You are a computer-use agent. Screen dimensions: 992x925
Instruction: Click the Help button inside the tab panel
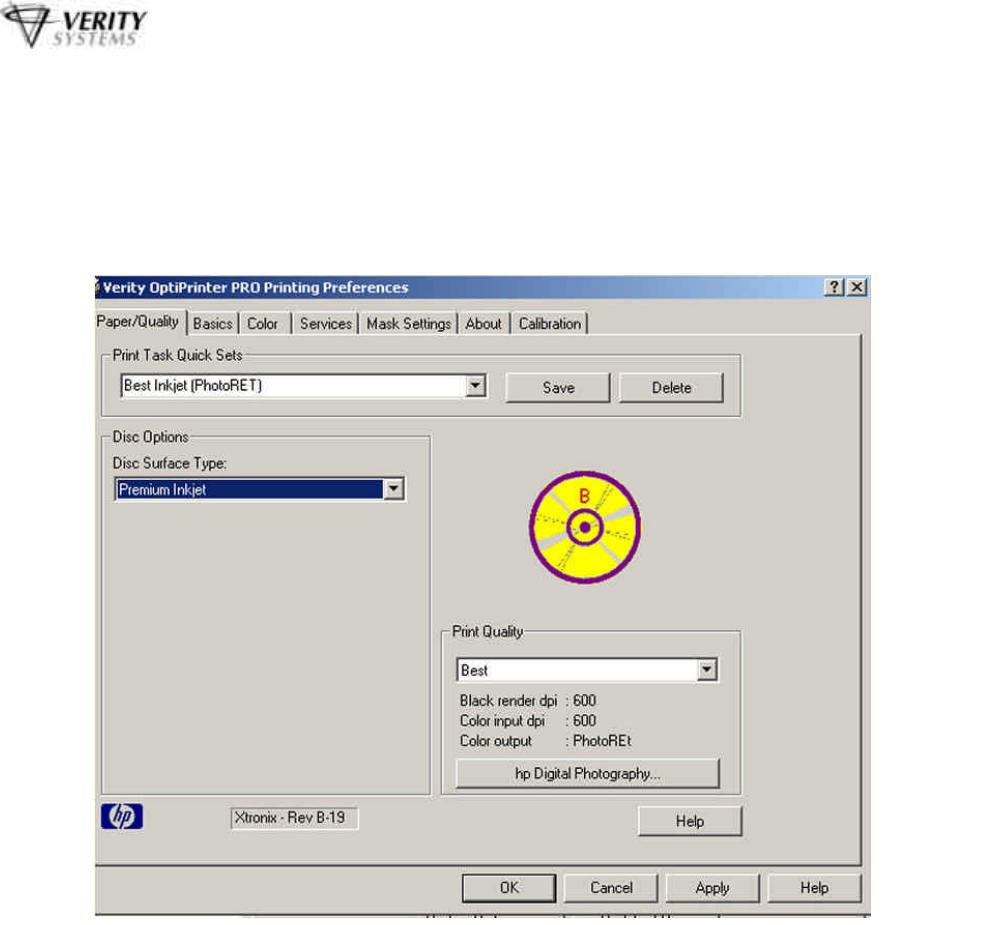(690, 821)
